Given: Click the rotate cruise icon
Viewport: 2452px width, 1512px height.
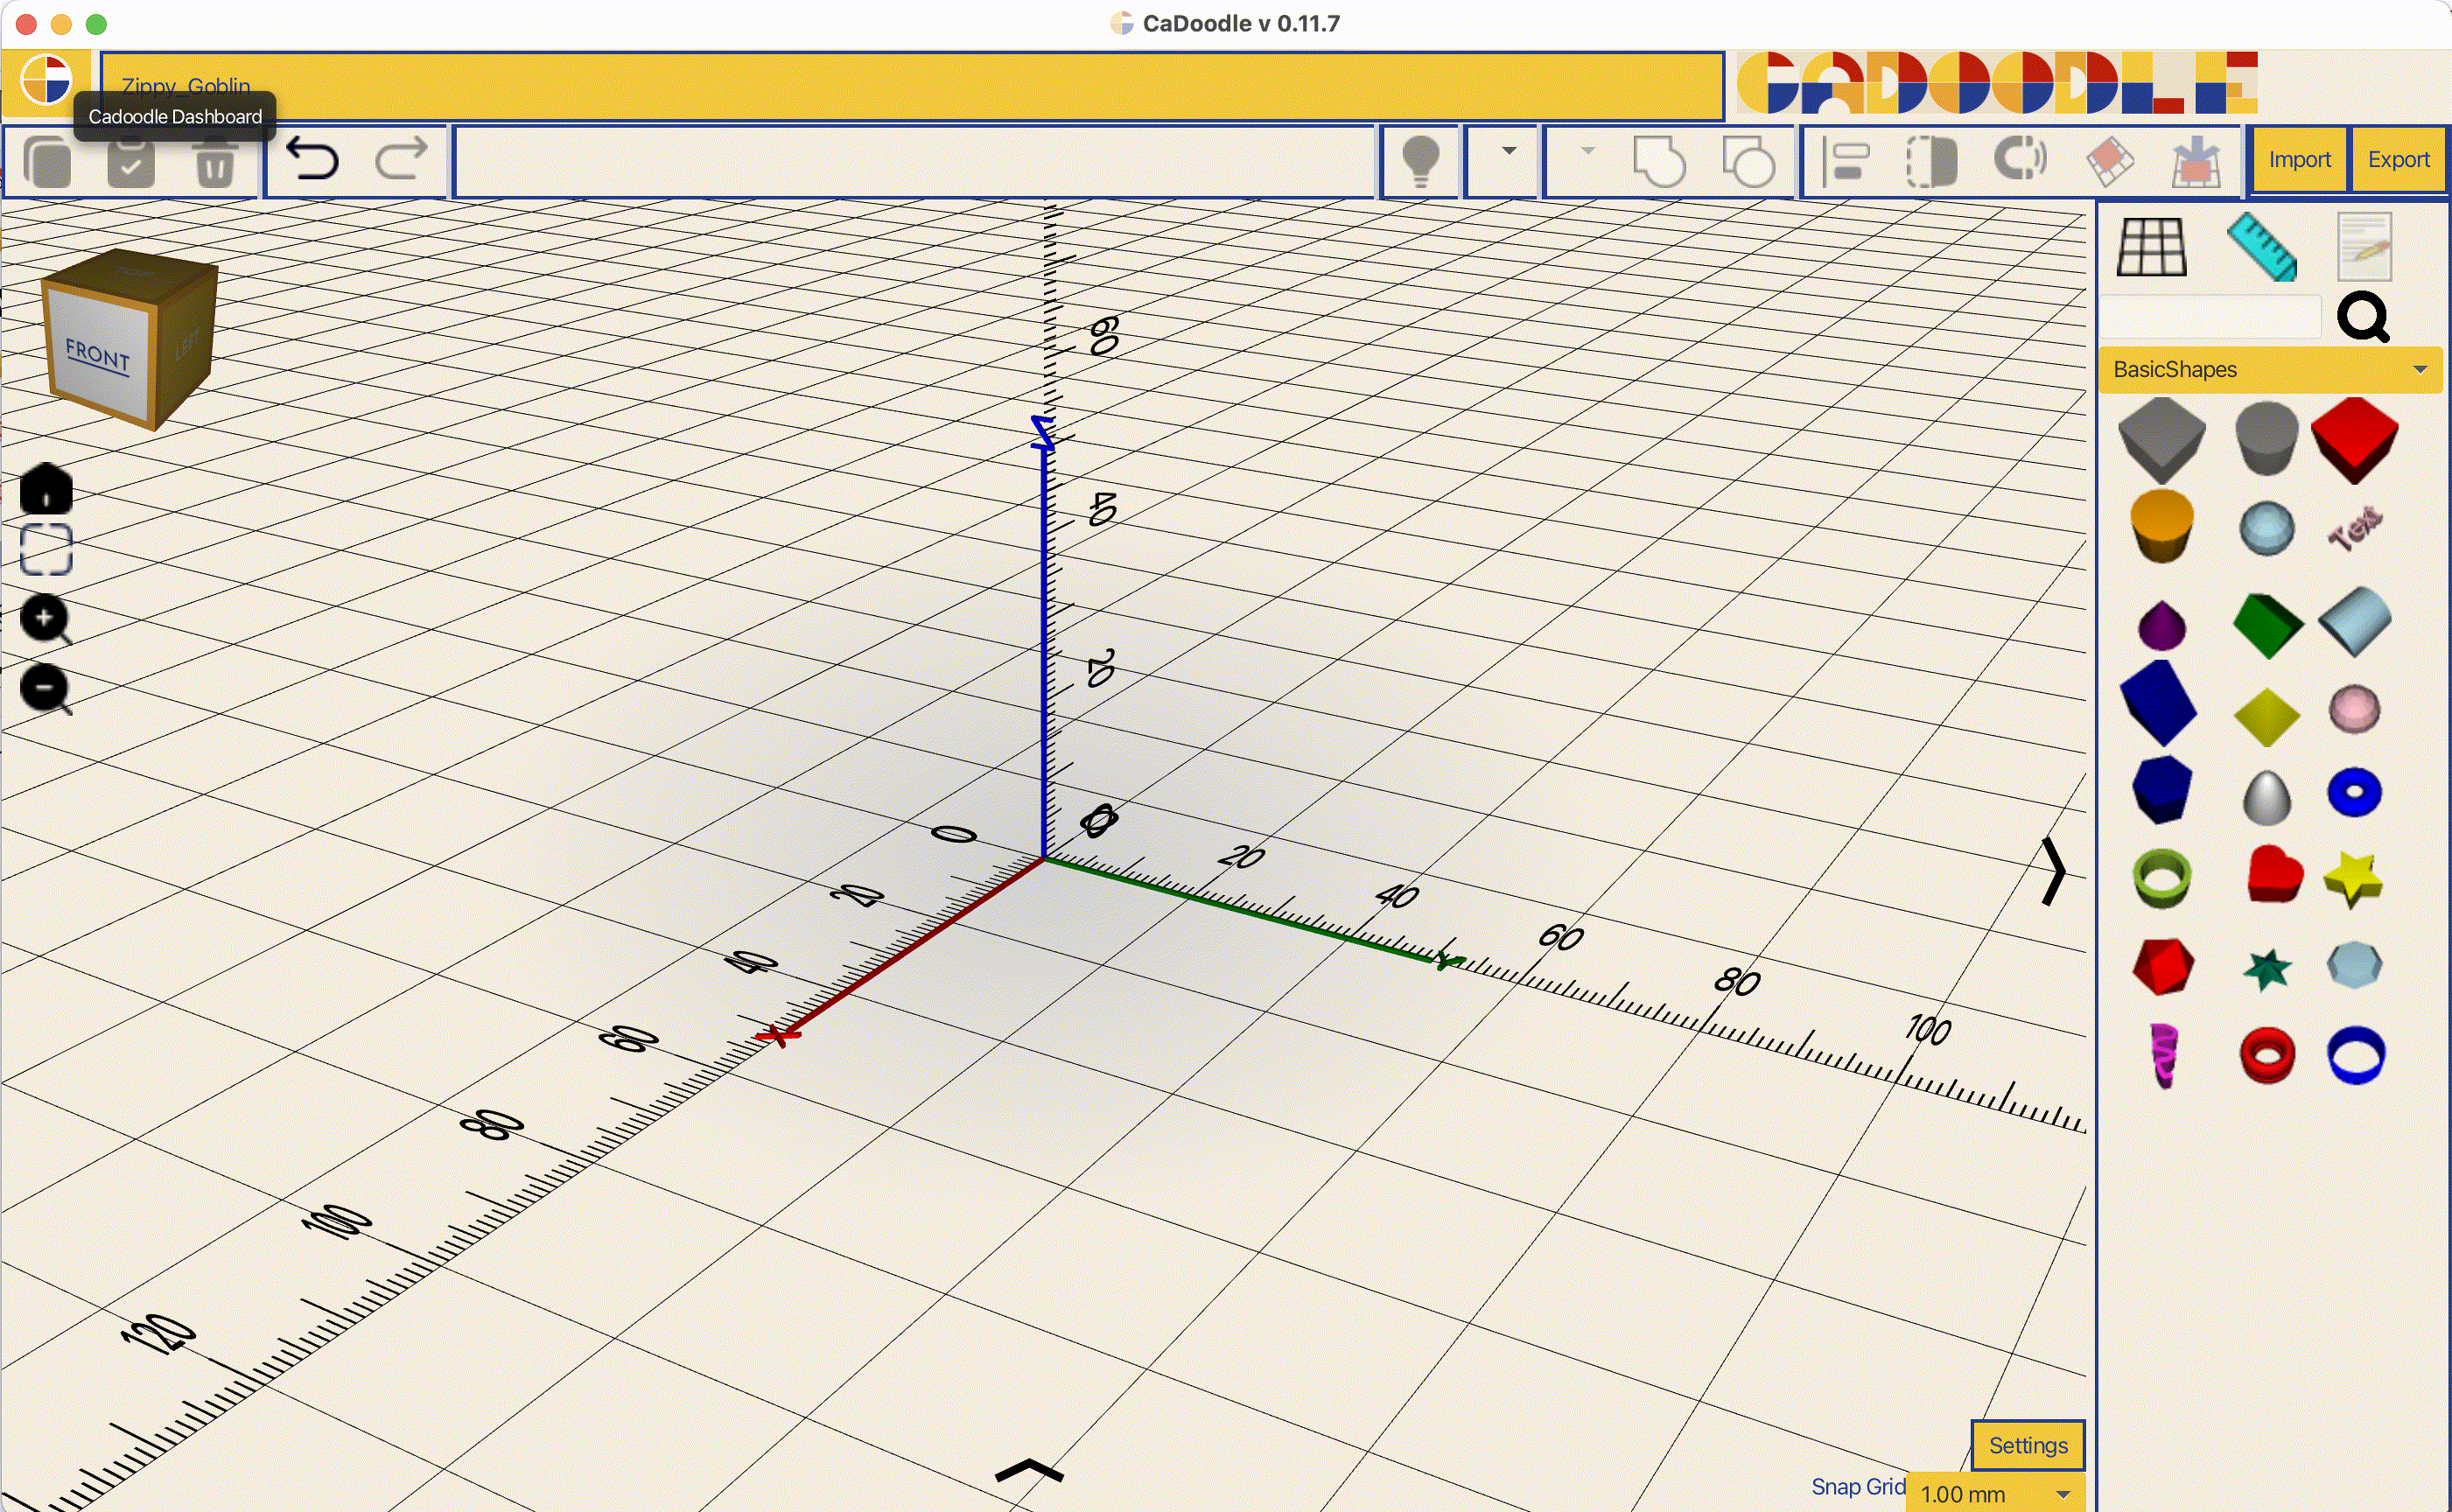Looking at the screenshot, I should pos(2020,159).
